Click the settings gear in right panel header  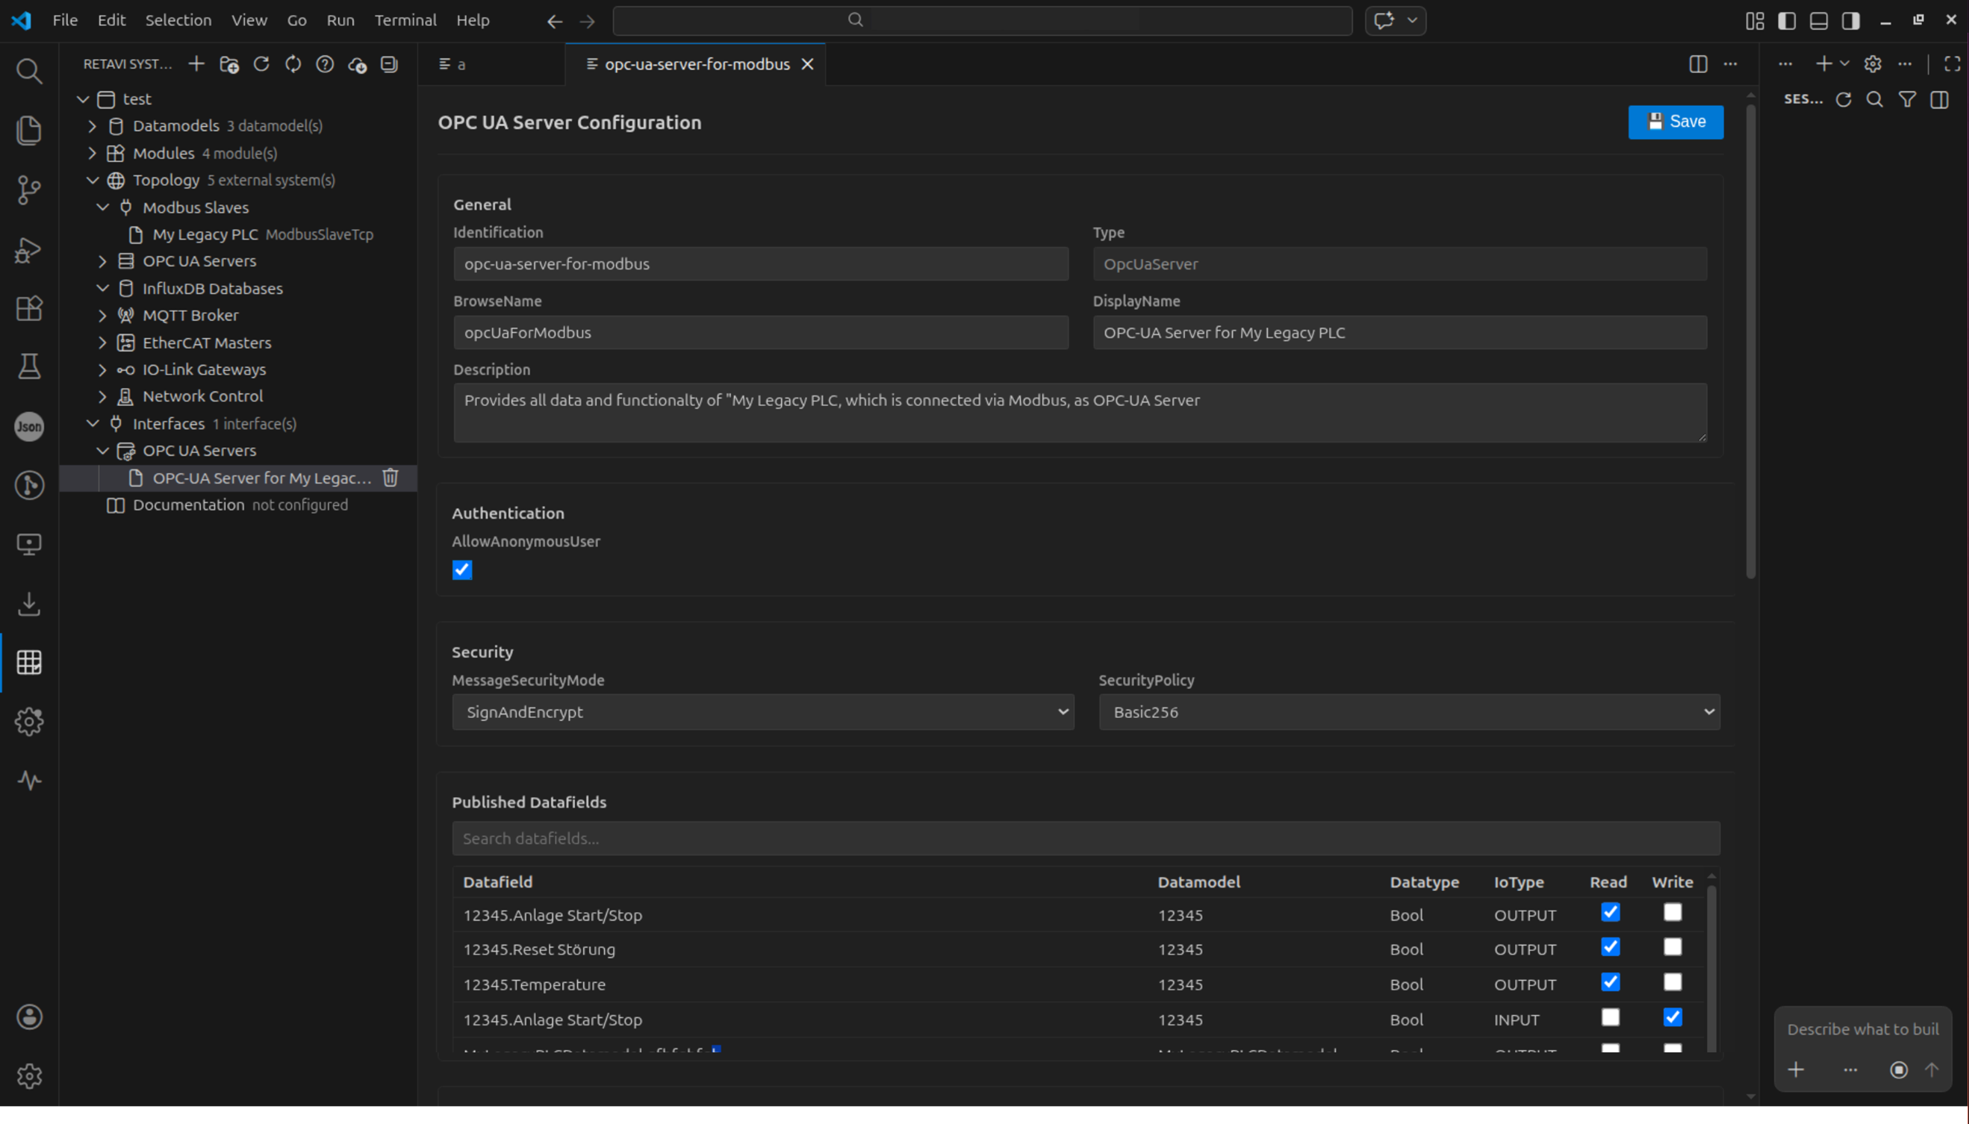[1873, 64]
